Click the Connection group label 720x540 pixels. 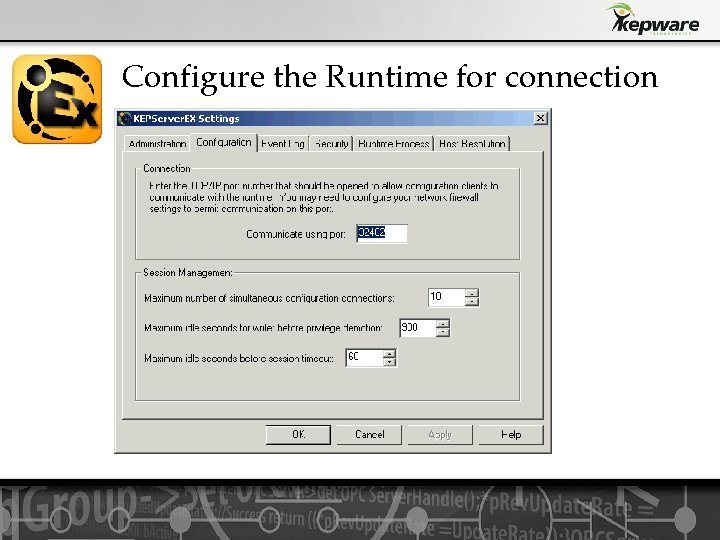click(167, 169)
